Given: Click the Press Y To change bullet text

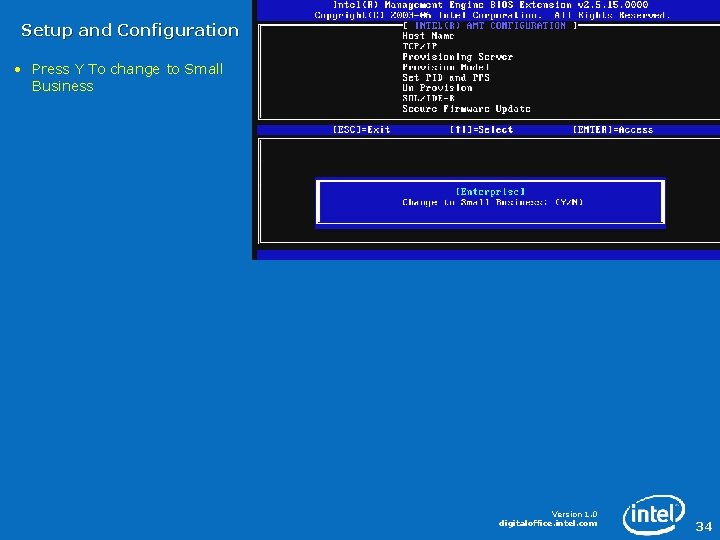Looking at the screenshot, I should [x=127, y=77].
